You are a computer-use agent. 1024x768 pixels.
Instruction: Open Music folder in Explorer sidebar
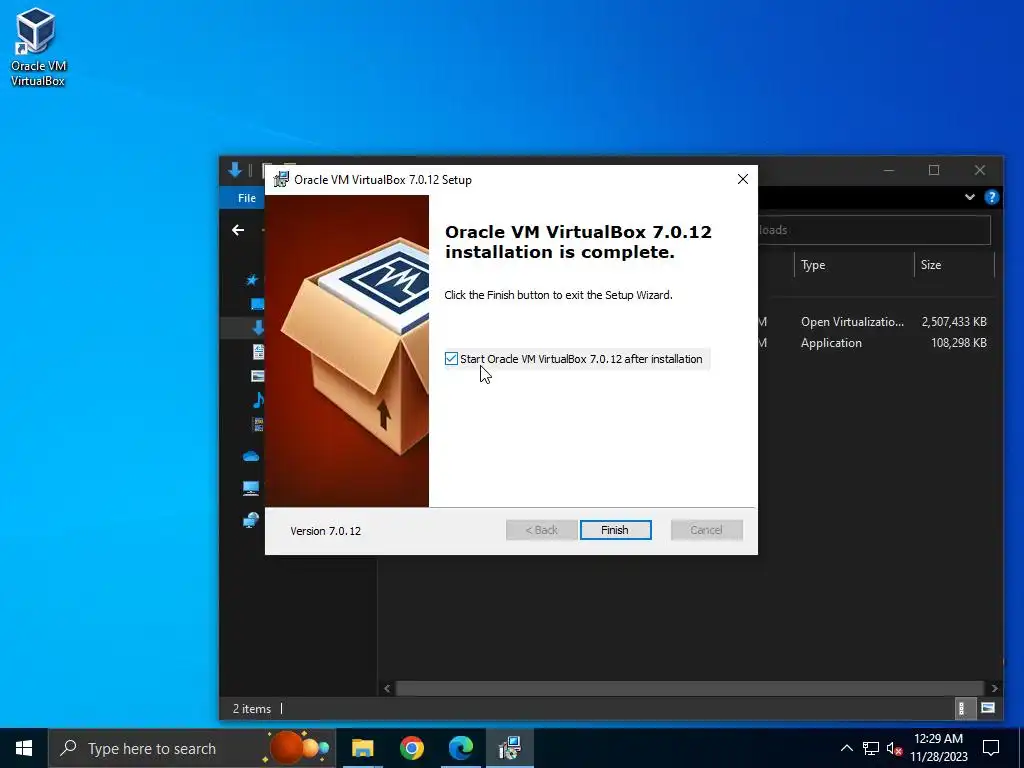pos(258,400)
